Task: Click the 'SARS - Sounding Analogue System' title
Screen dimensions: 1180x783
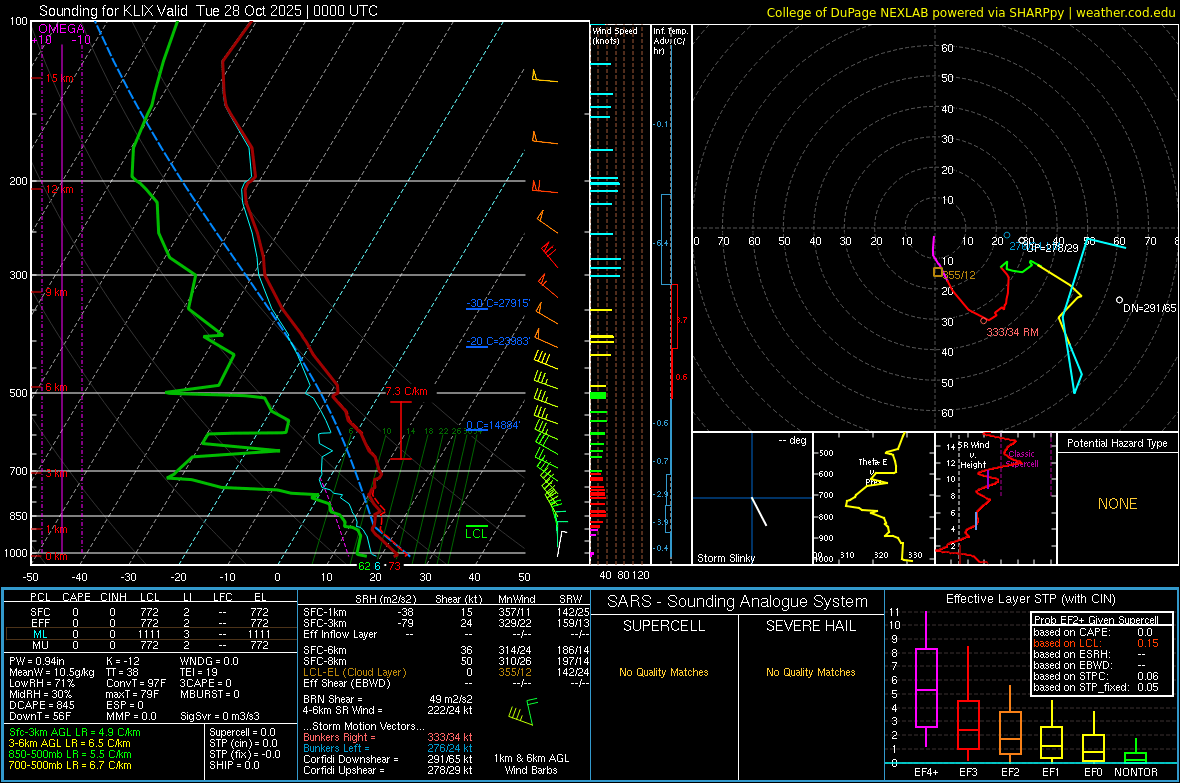Action: click(x=738, y=602)
